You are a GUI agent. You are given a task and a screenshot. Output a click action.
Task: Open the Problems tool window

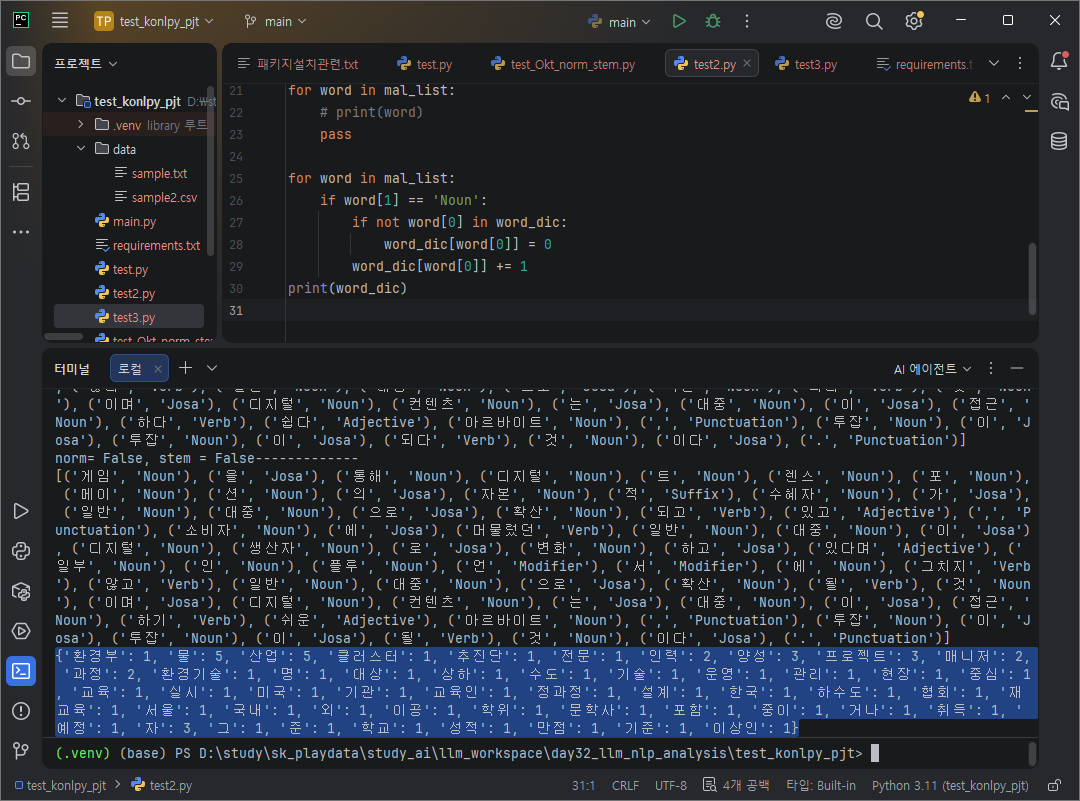(21, 711)
